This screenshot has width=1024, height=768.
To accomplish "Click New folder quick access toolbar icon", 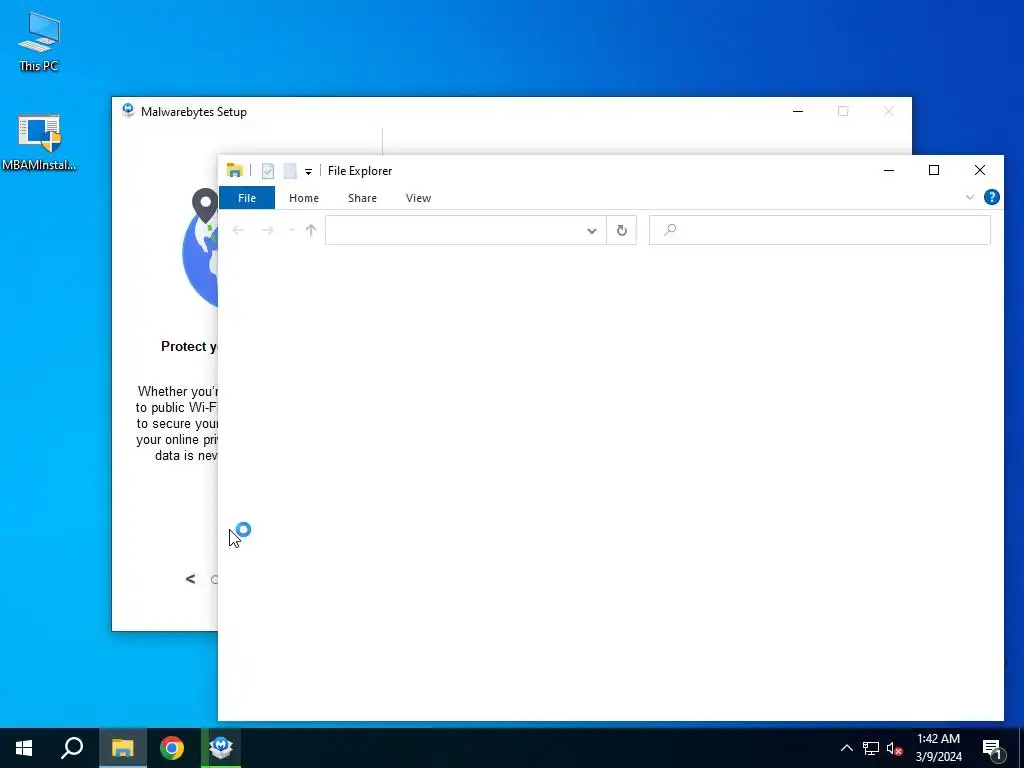I will pyautogui.click(x=290, y=171).
